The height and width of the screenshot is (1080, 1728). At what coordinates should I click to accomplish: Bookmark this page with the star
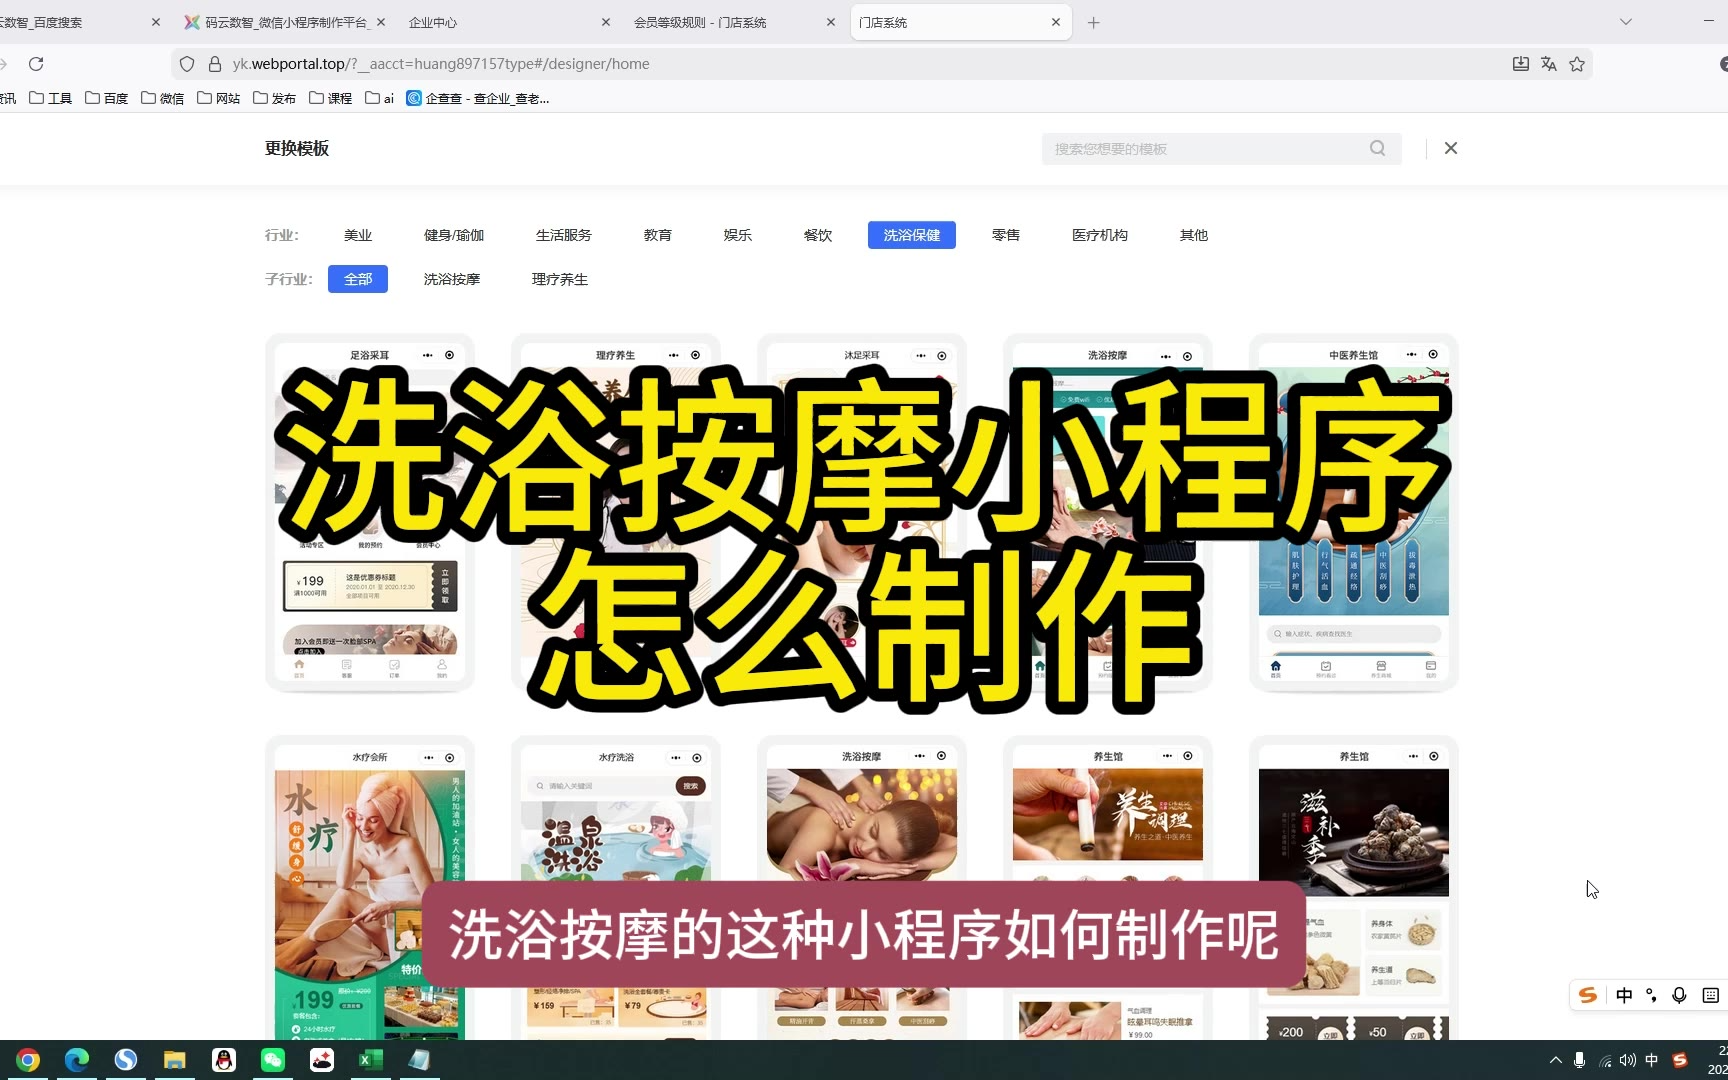(1577, 64)
